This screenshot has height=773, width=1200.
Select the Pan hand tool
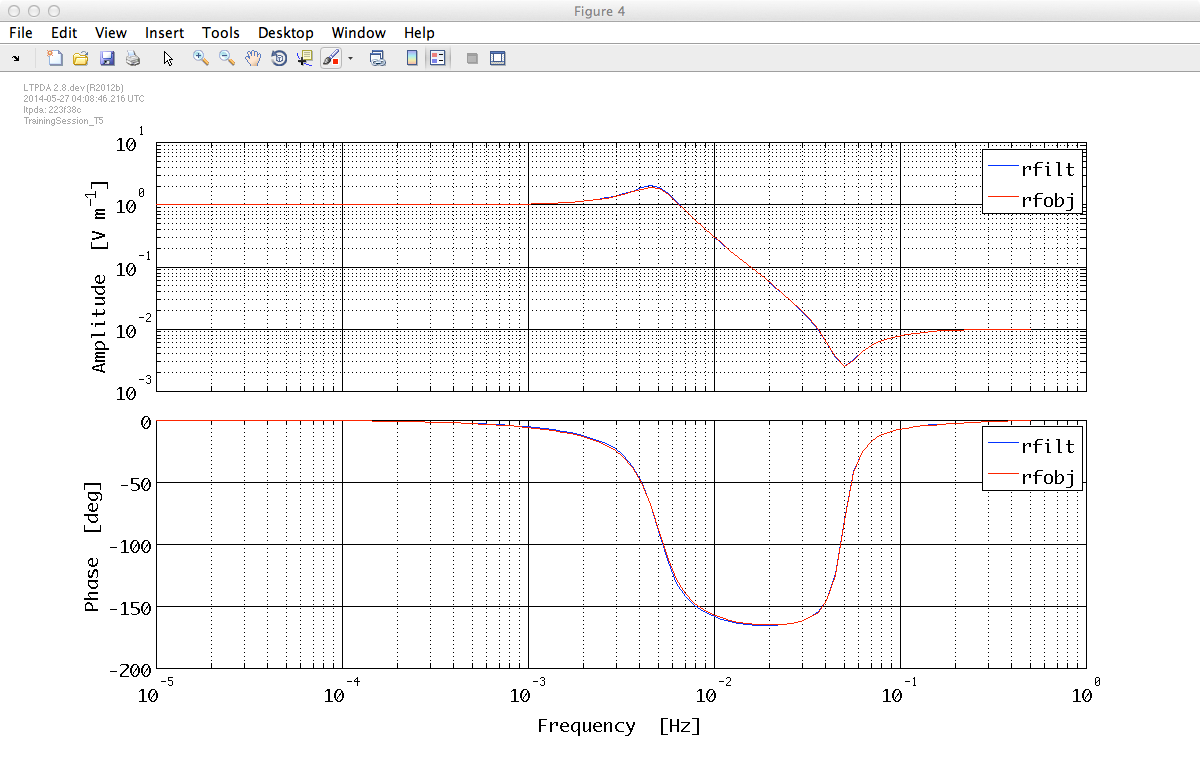click(x=253, y=58)
